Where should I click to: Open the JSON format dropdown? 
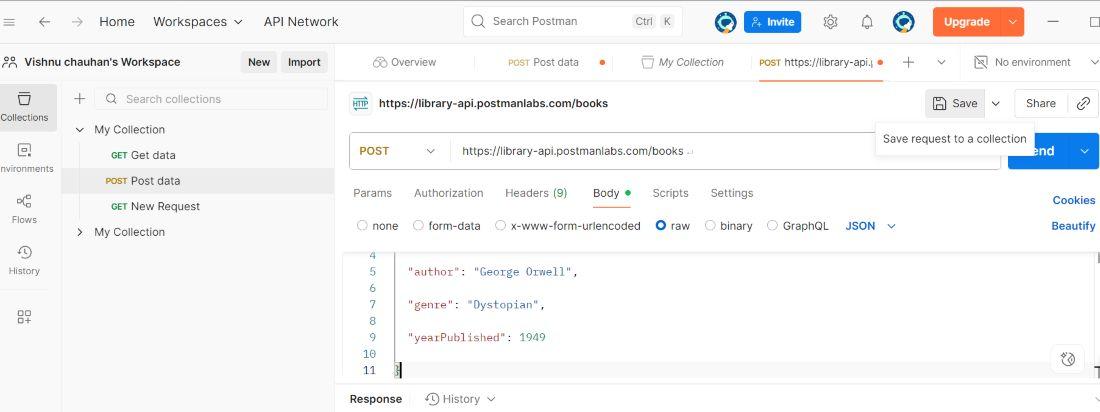(x=870, y=226)
